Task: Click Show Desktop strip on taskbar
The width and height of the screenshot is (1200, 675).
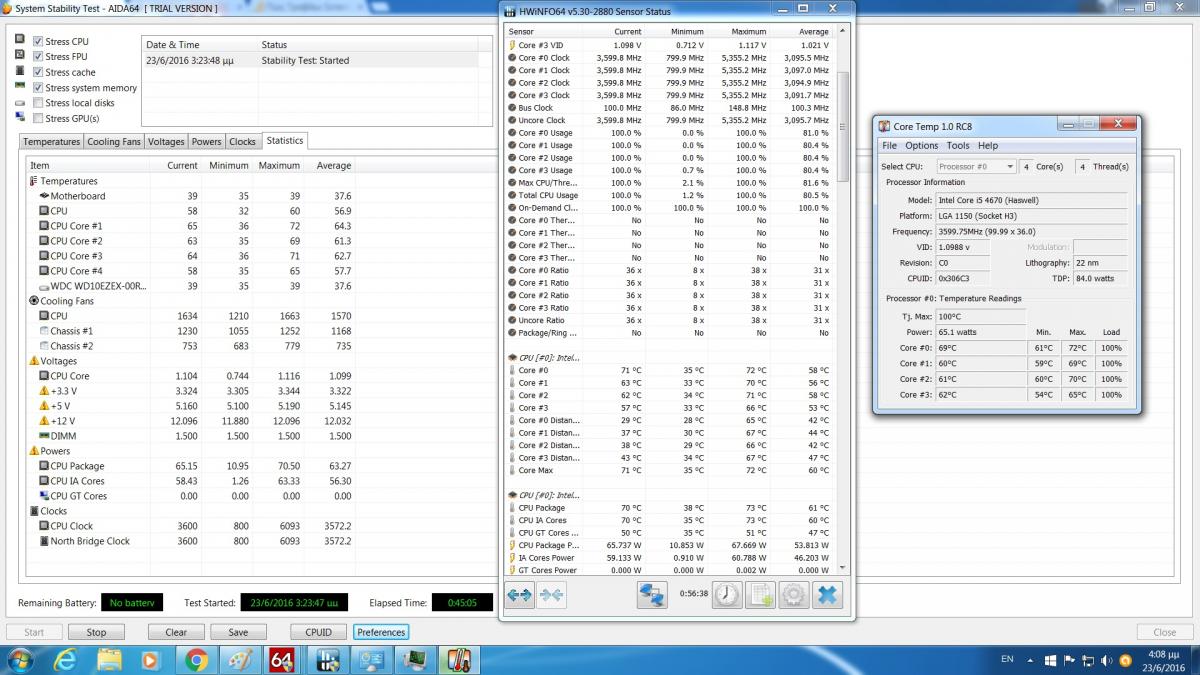Action: (1194, 660)
